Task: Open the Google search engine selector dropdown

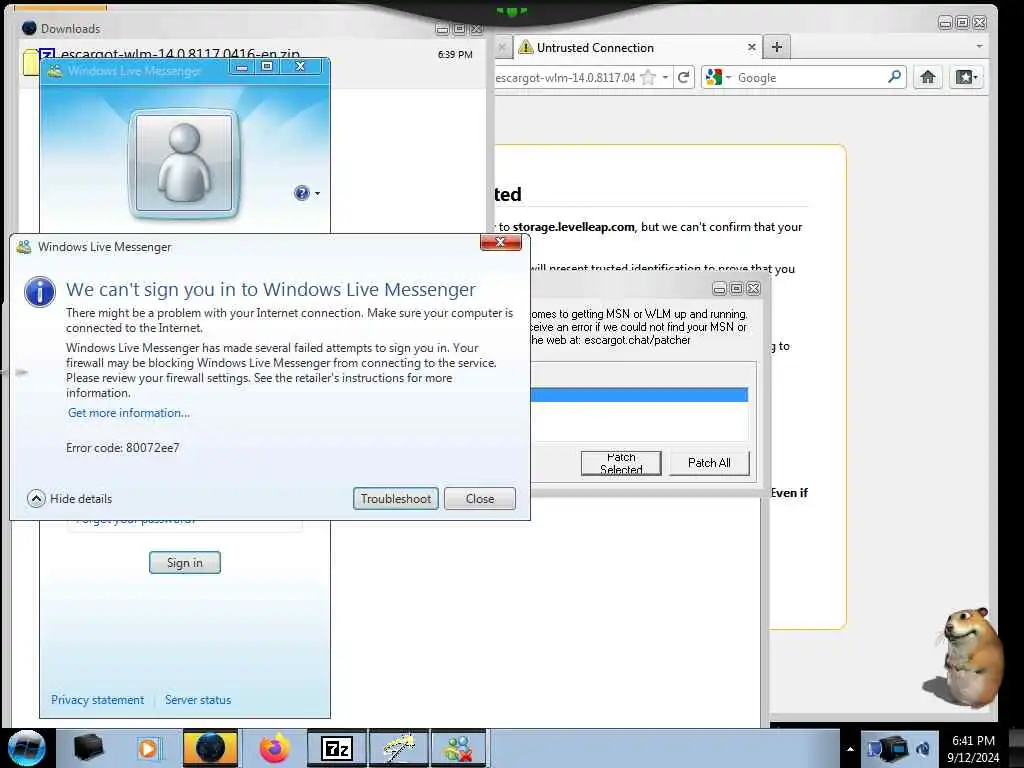Action: (x=718, y=77)
